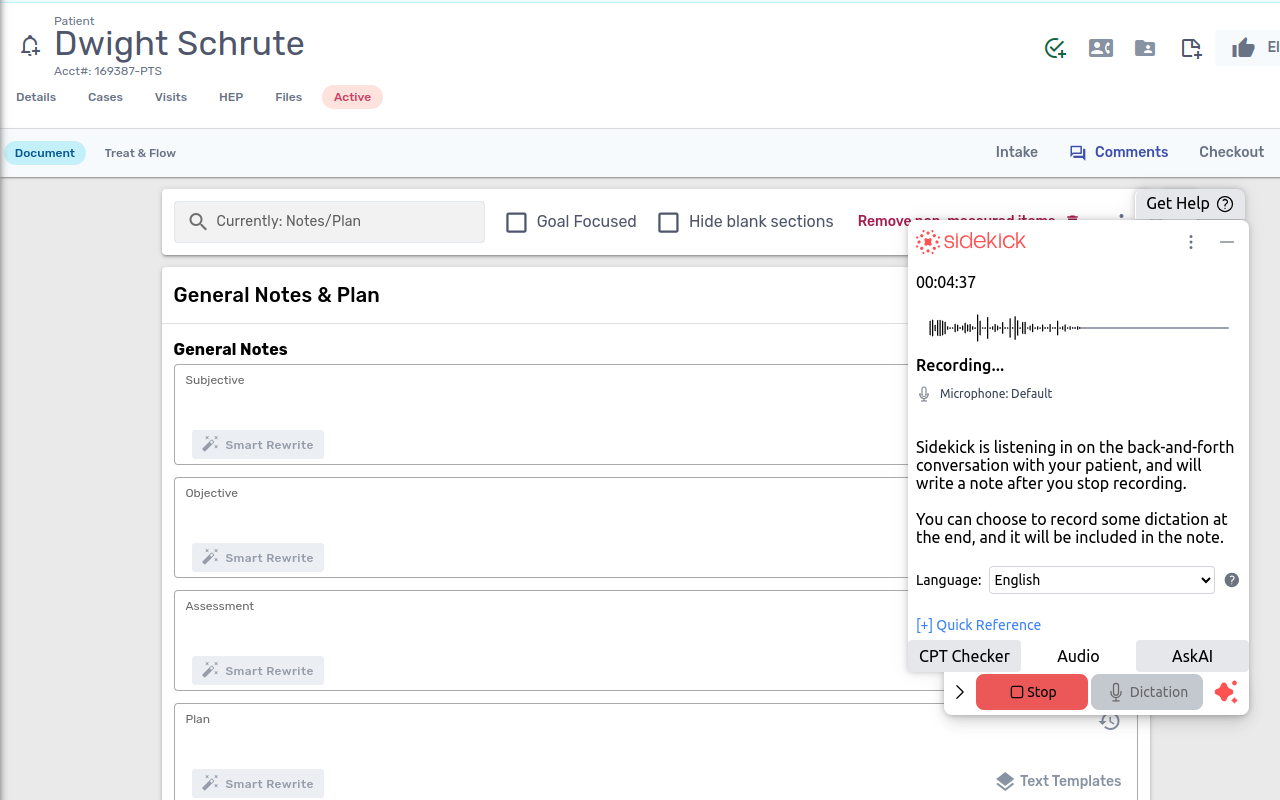The width and height of the screenshot is (1280, 800).
Task: Click the Get Help button
Action: (1190, 204)
